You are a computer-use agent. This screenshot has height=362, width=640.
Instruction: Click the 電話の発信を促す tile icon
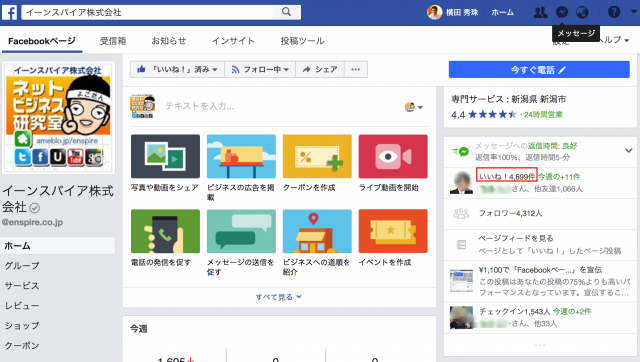tap(165, 231)
